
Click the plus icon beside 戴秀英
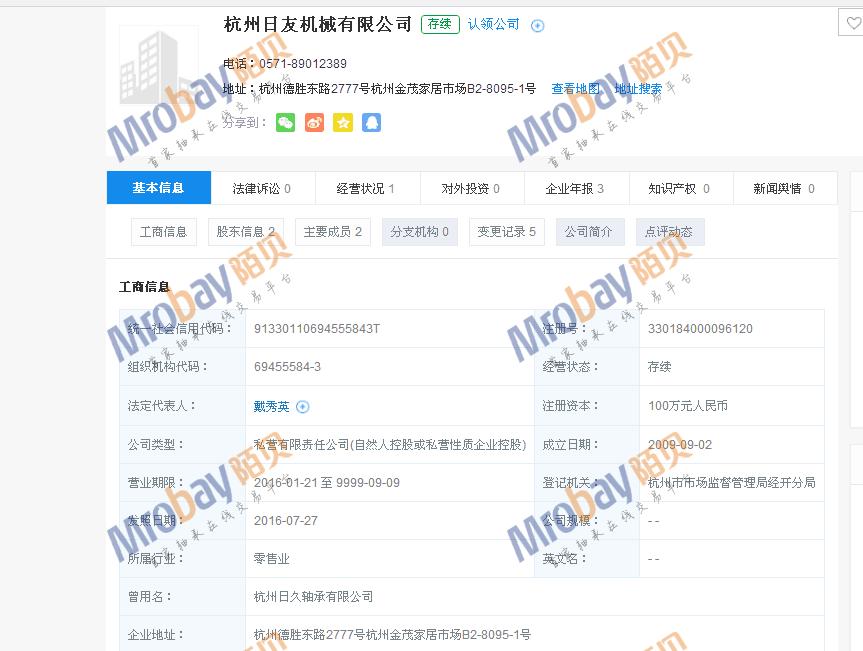pos(303,407)
